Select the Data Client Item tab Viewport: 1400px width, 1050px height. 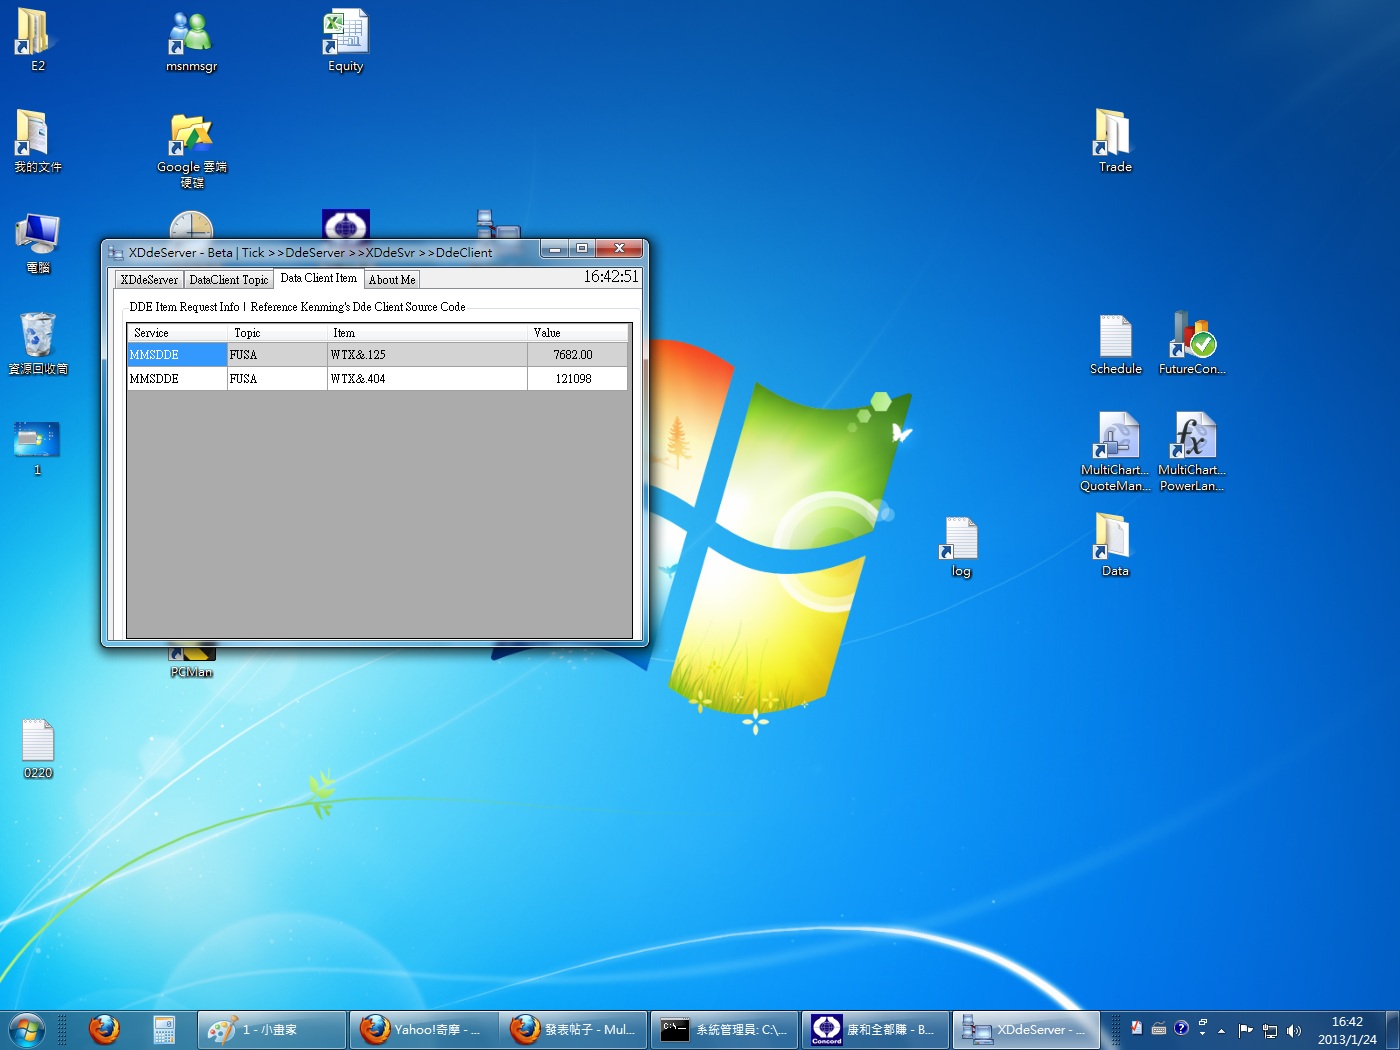[319, 278]
